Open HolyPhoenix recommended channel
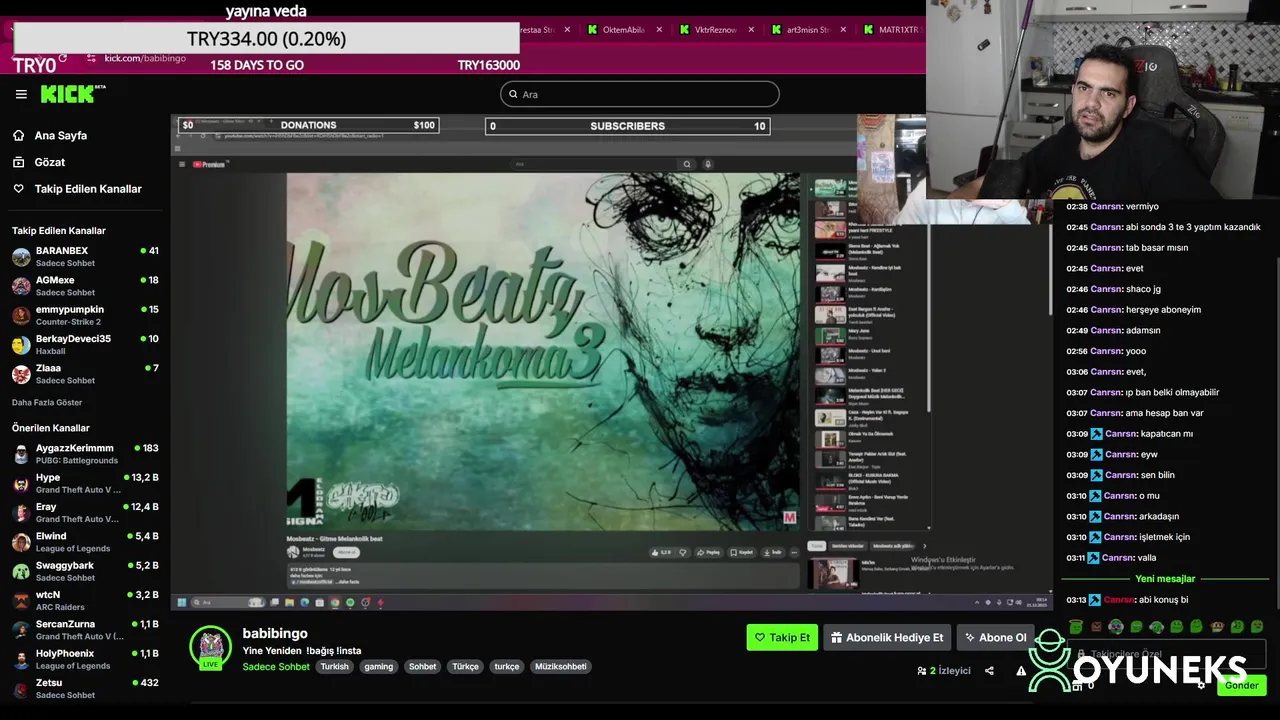The width and height of the screenshot is (1280, 720). tap(85, 659)
